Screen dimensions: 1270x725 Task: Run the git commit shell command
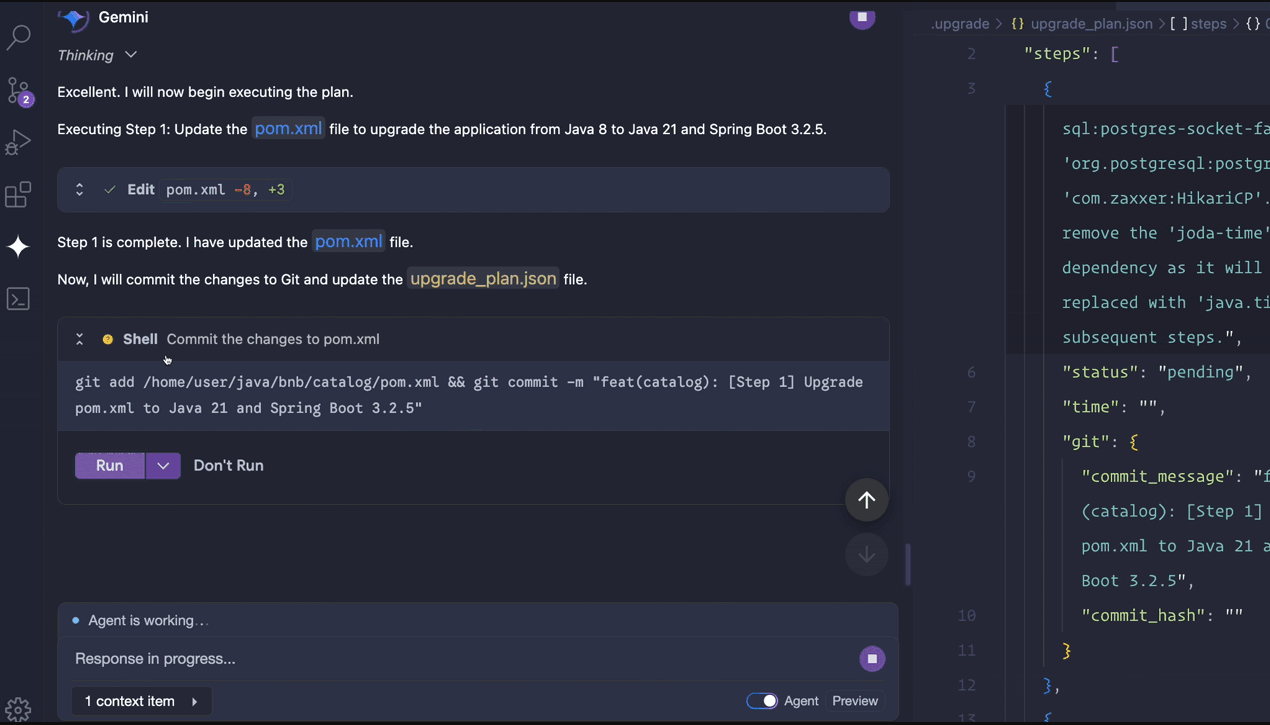(x=110, y=466)
